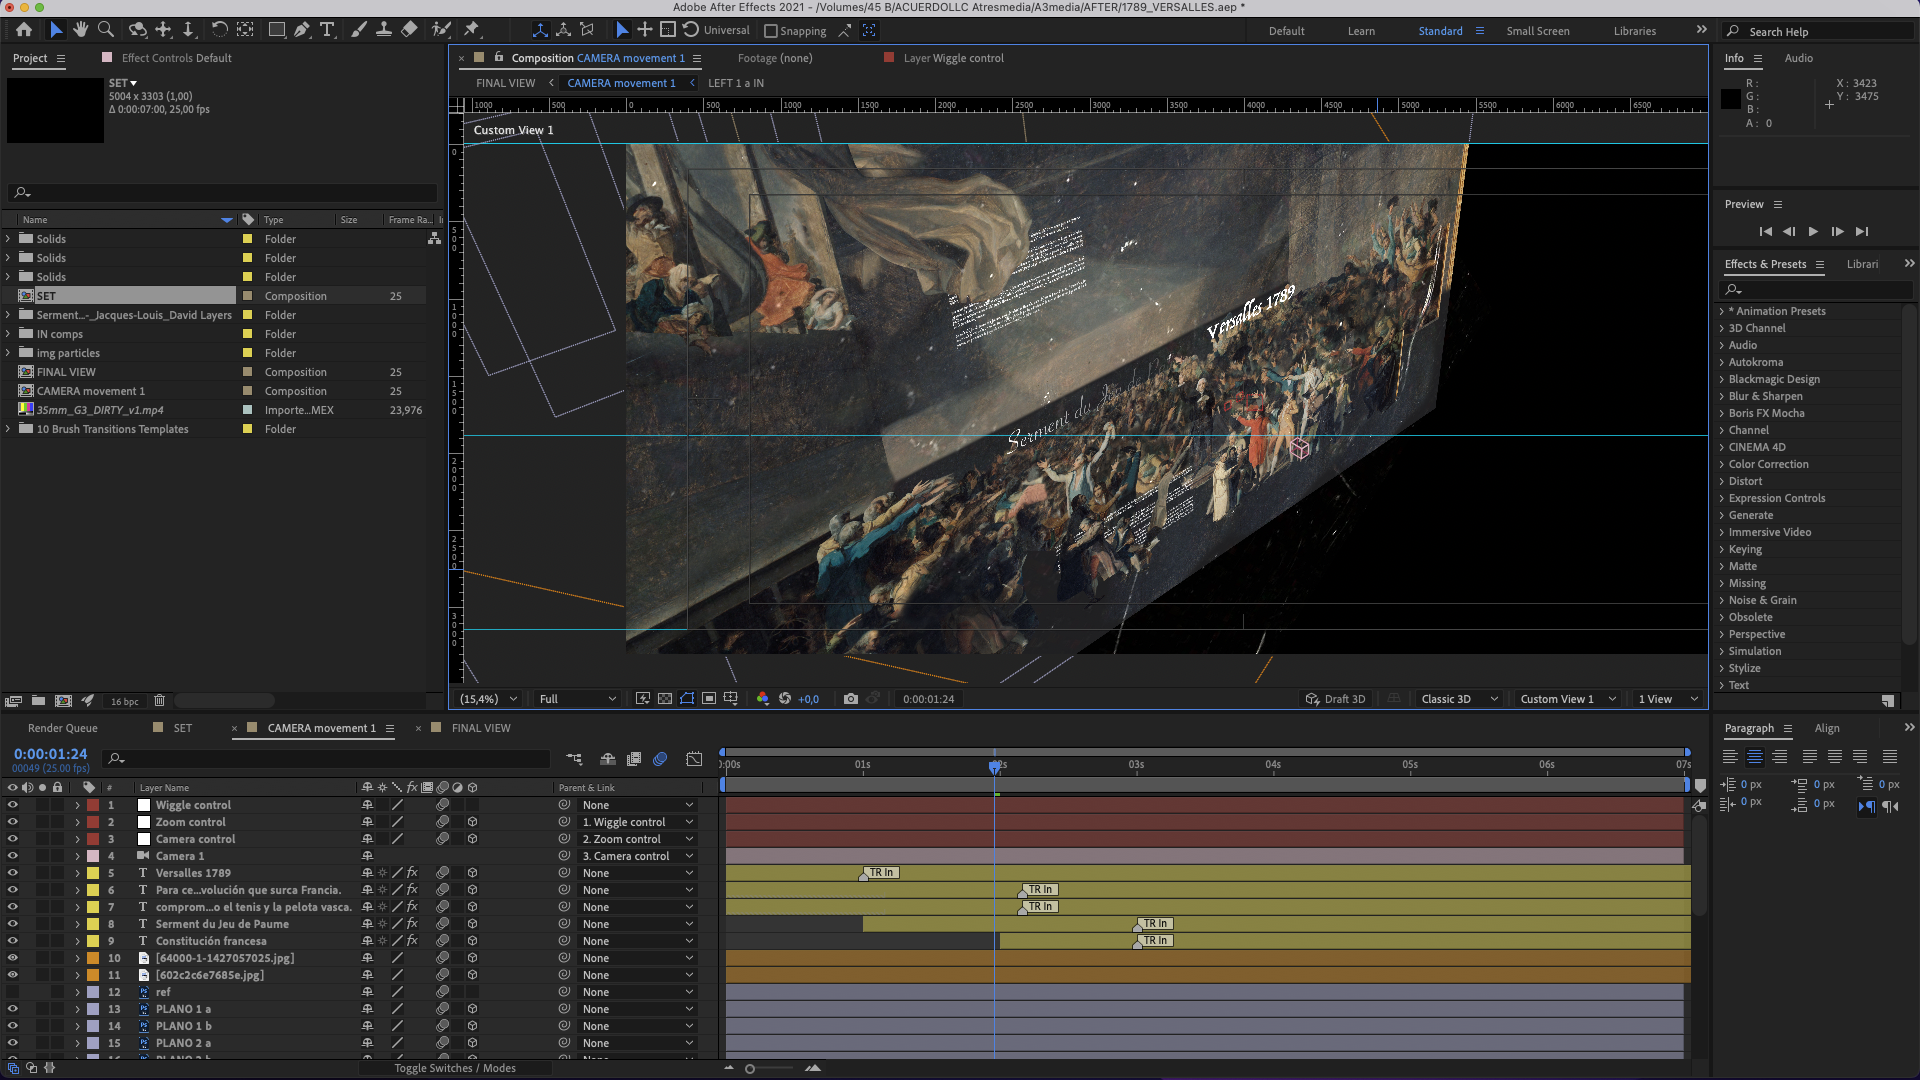Take a snapshot with the camera icon
1920x1080 pixels.
(850, 699)
